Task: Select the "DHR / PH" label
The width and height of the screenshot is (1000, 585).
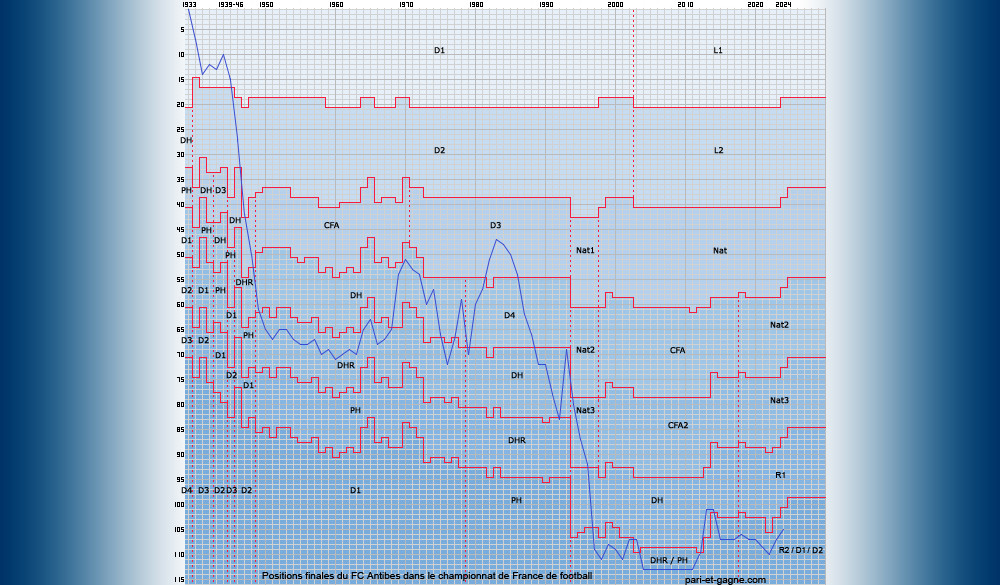Action: (x=669, y=560)
